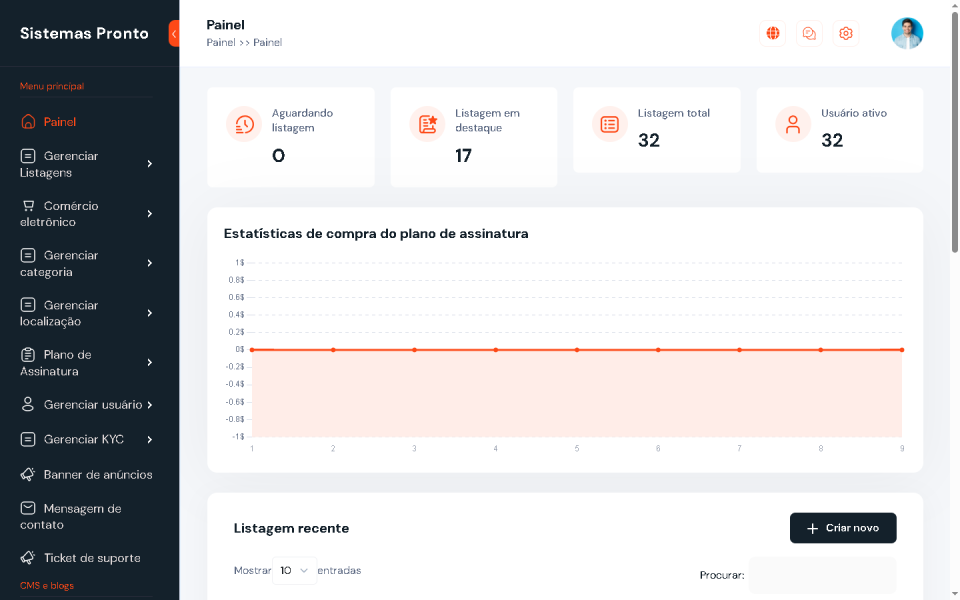Click the Ticket de suporte bell icon
The width and height of the screenshot is (960, 600).
click(x=27, y=557)
